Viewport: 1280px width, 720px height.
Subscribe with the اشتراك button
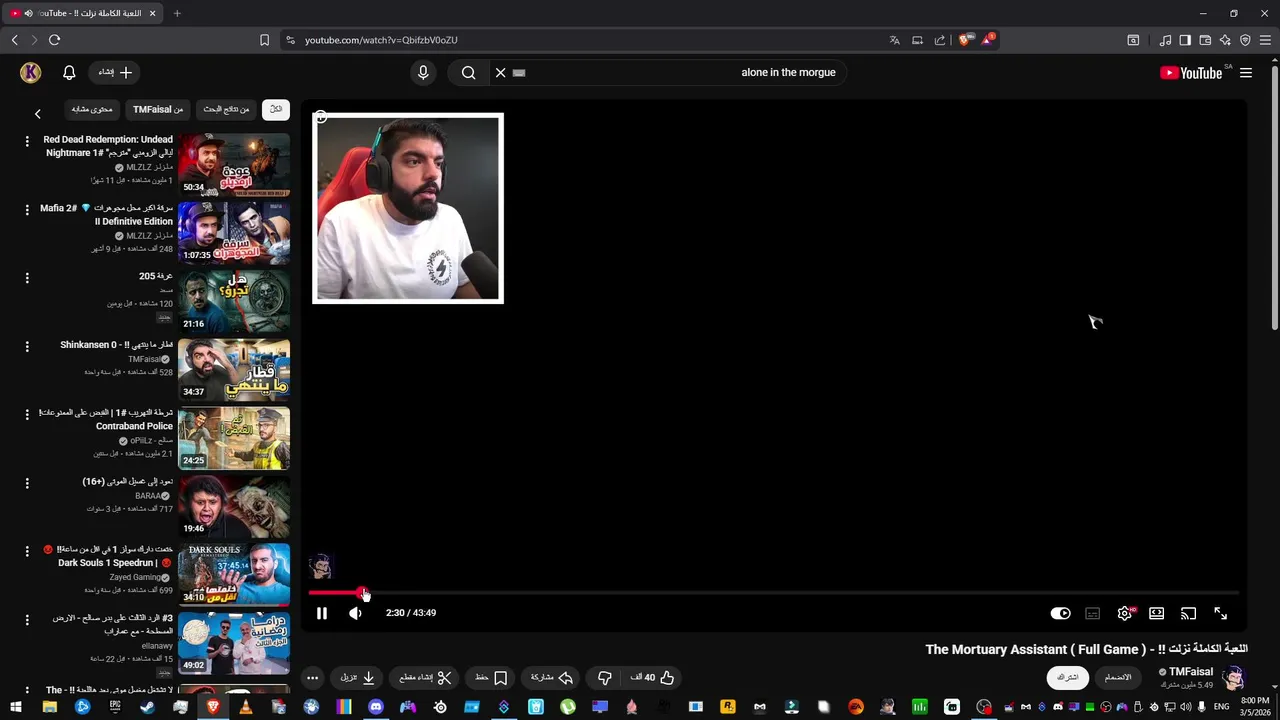click(x=1068, y=677)
